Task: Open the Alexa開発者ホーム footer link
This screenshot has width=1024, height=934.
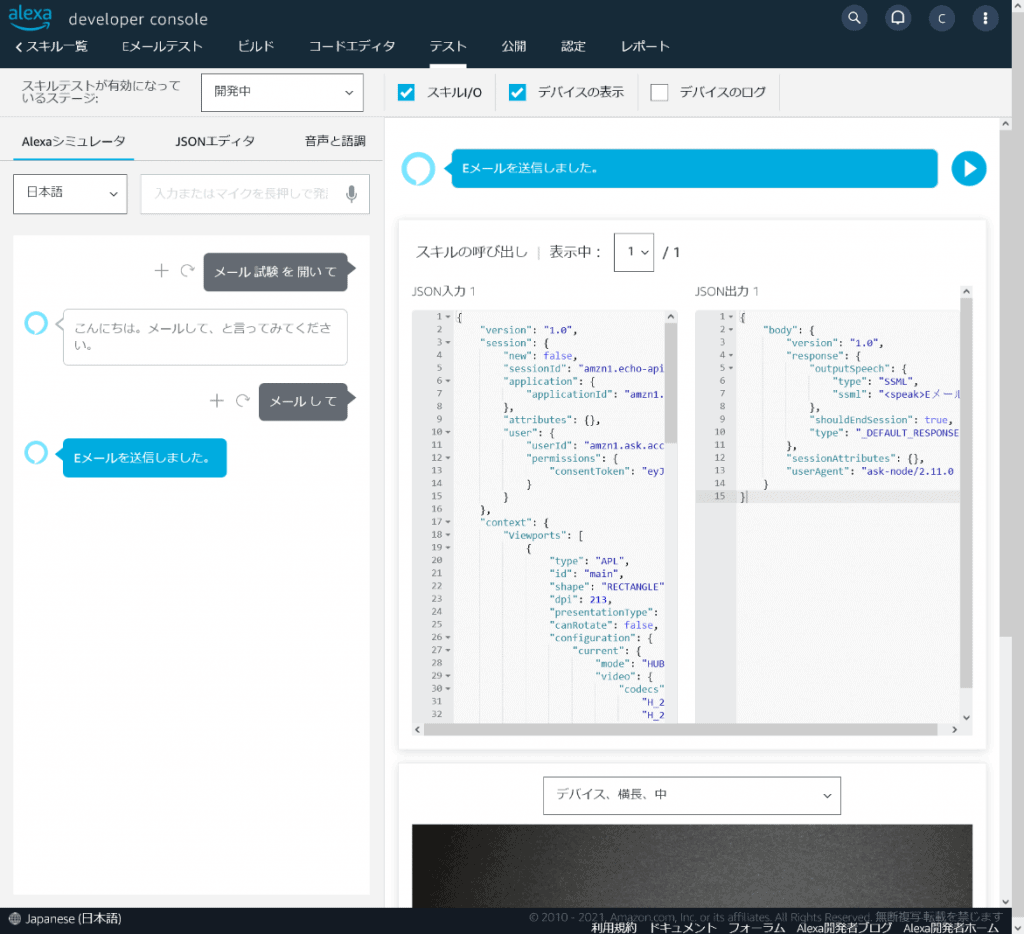Action: click(x=951, y=927)
